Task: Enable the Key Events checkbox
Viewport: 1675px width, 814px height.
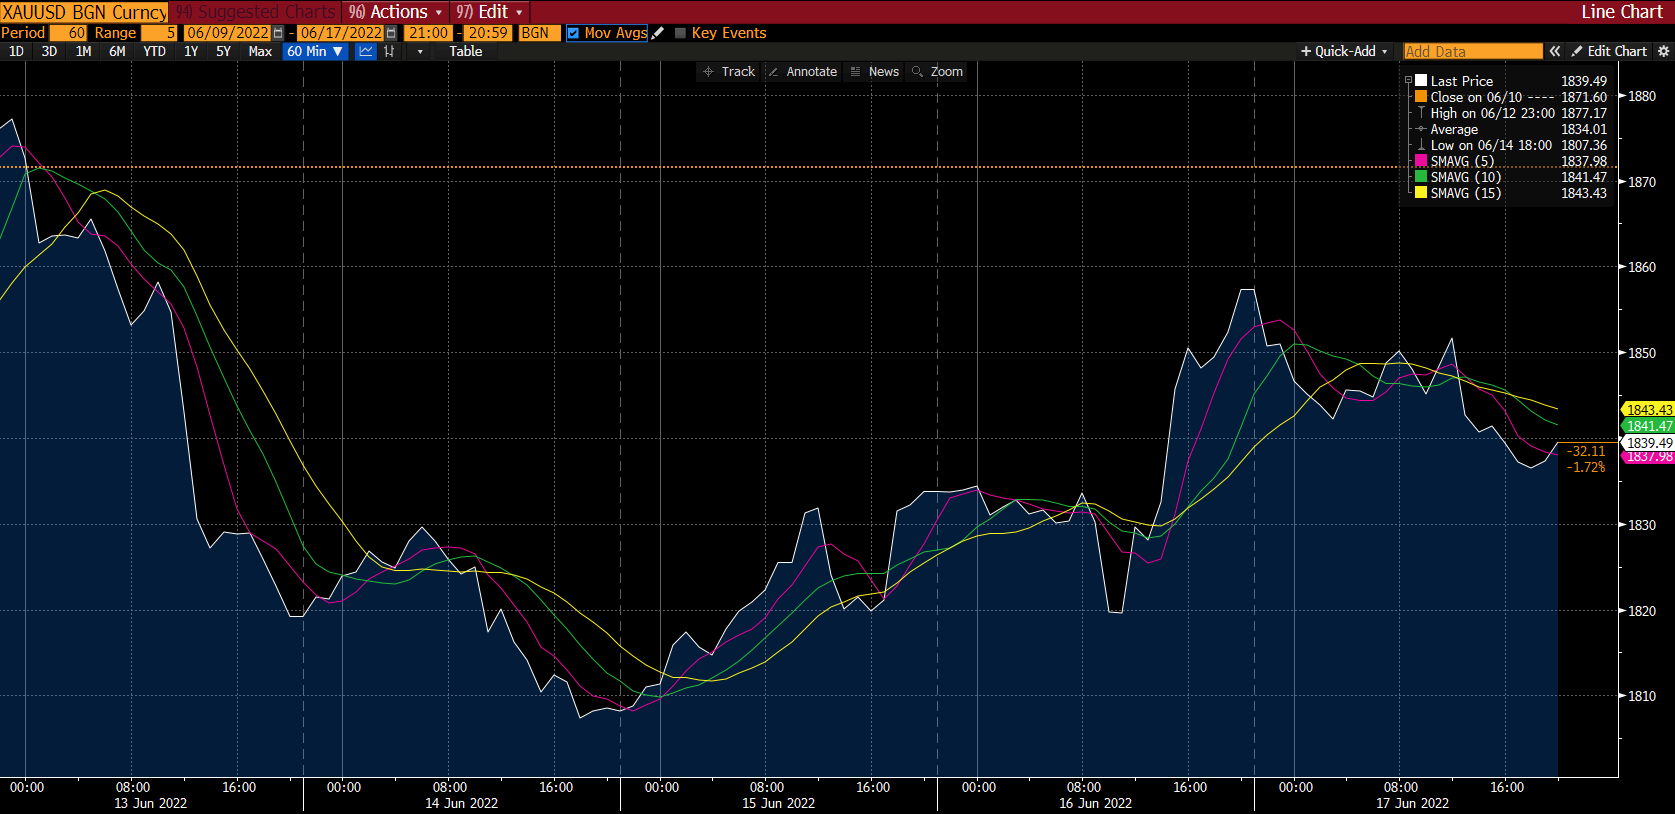Action: coord(681,33)
